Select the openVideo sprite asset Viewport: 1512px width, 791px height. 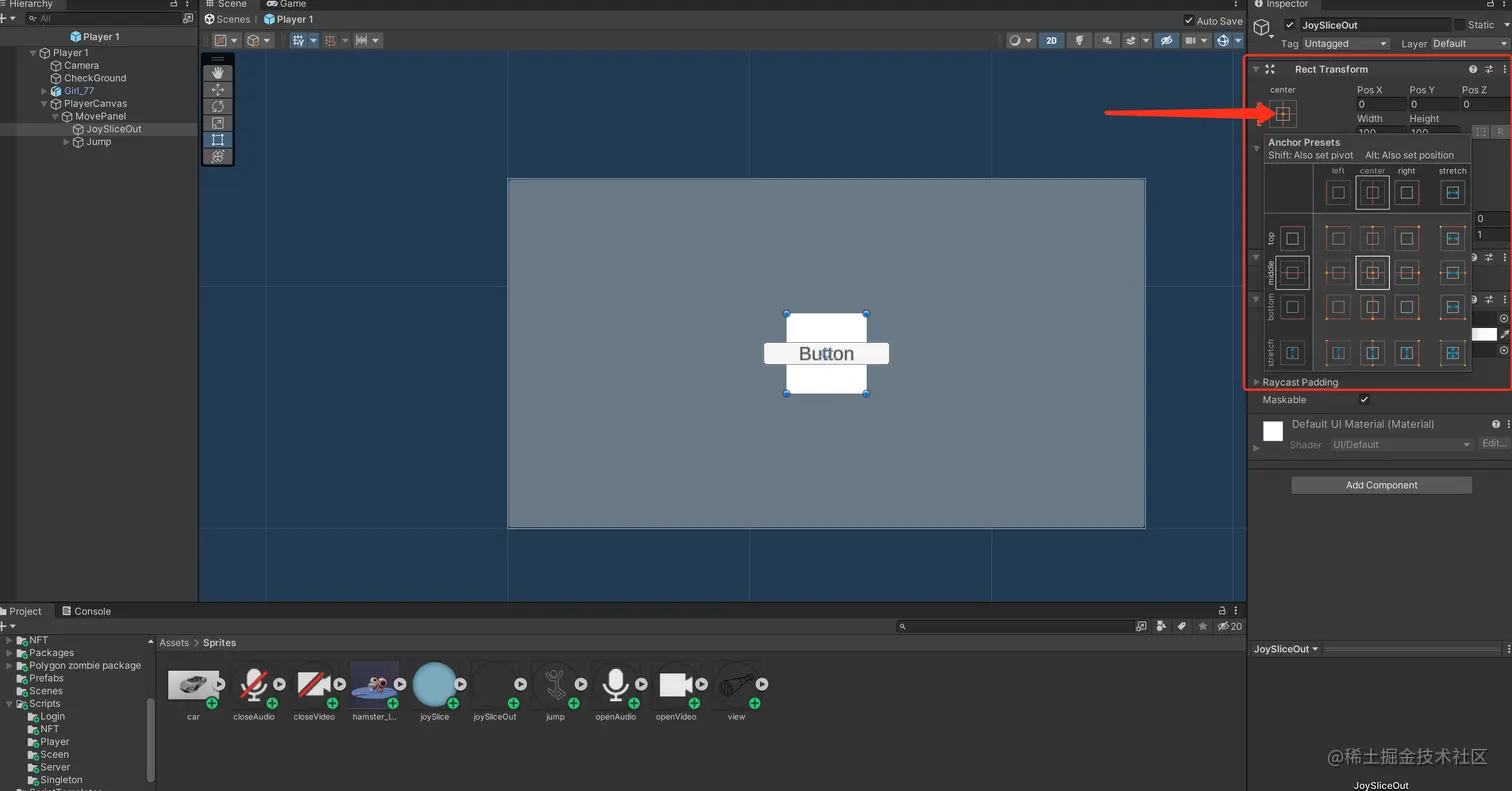point(676,685)
